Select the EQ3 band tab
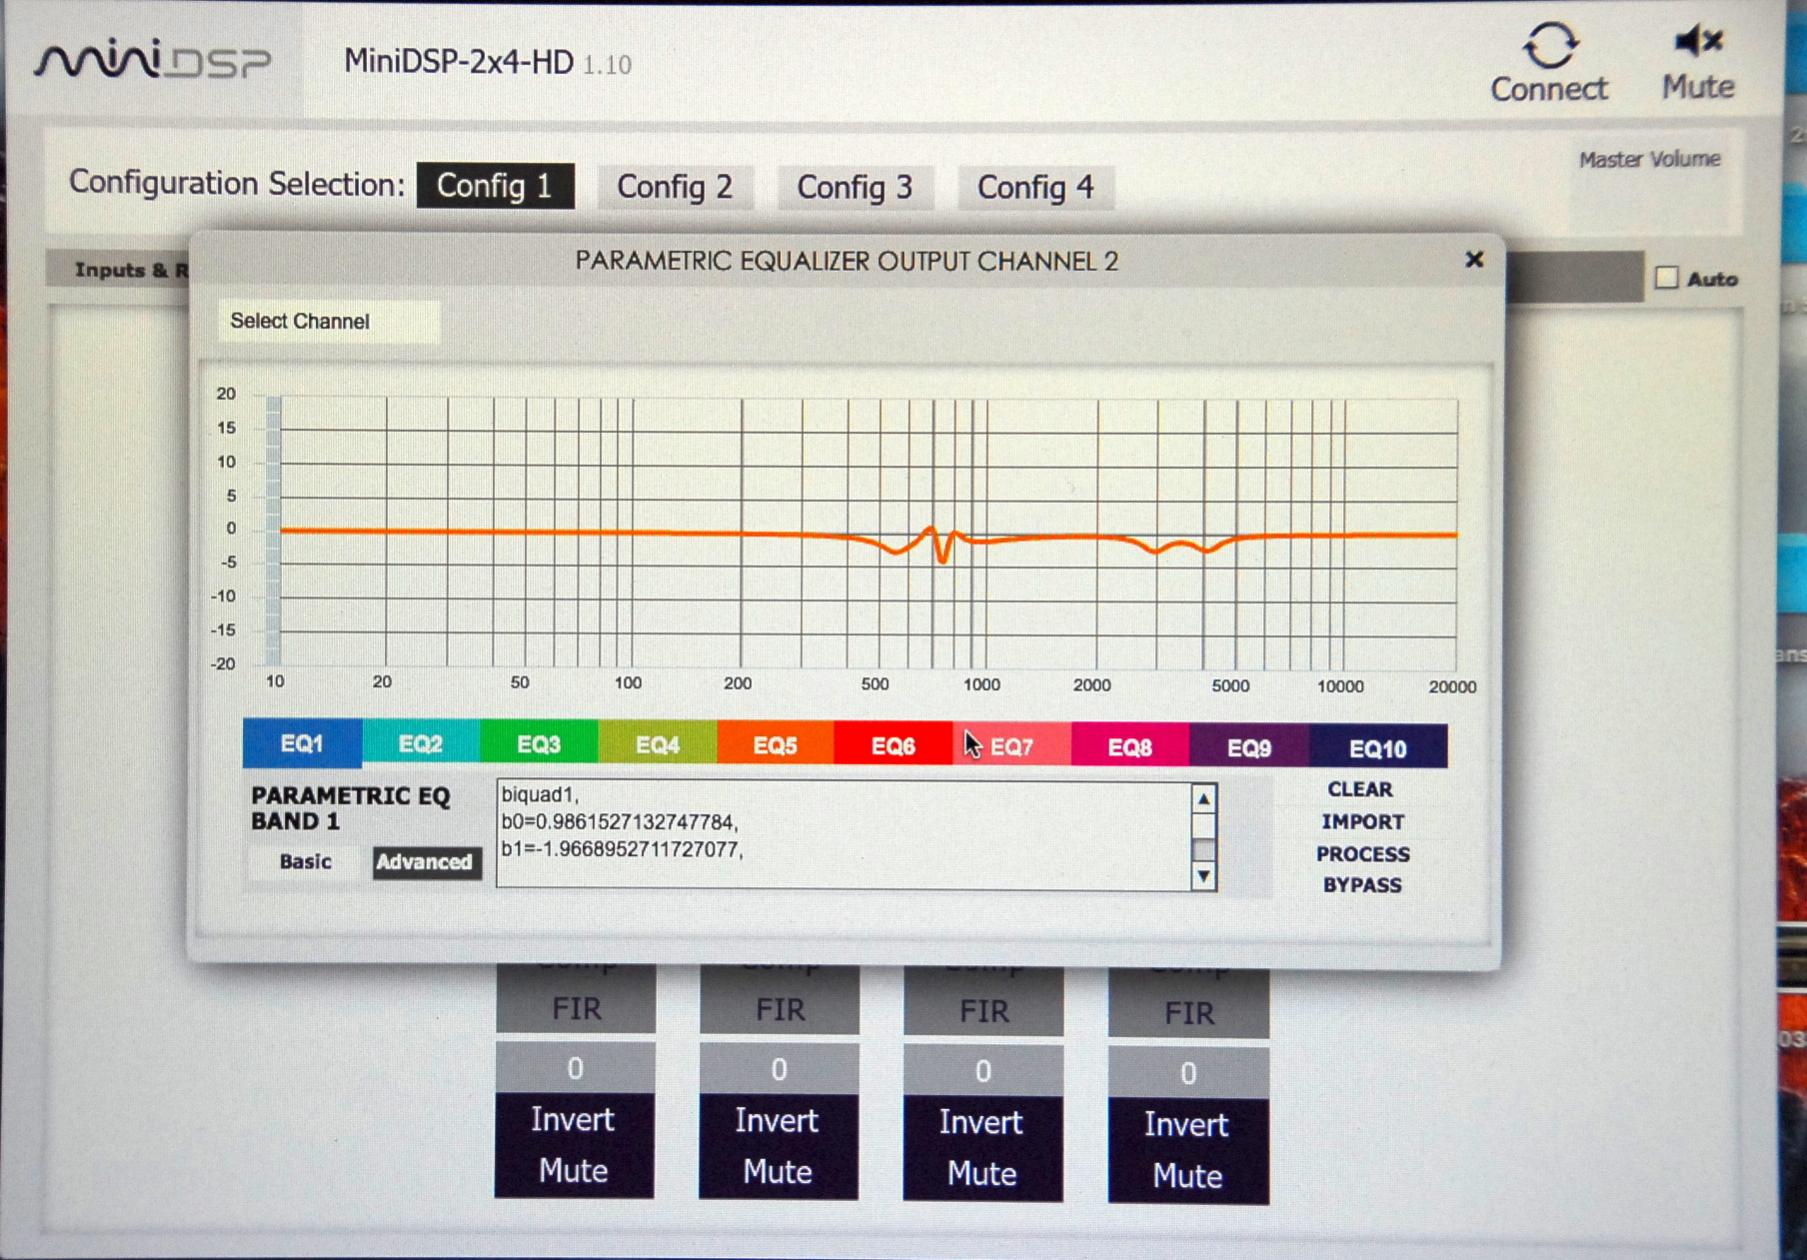The height and width of the screenshot is (1260, 1807). (539, 745)
